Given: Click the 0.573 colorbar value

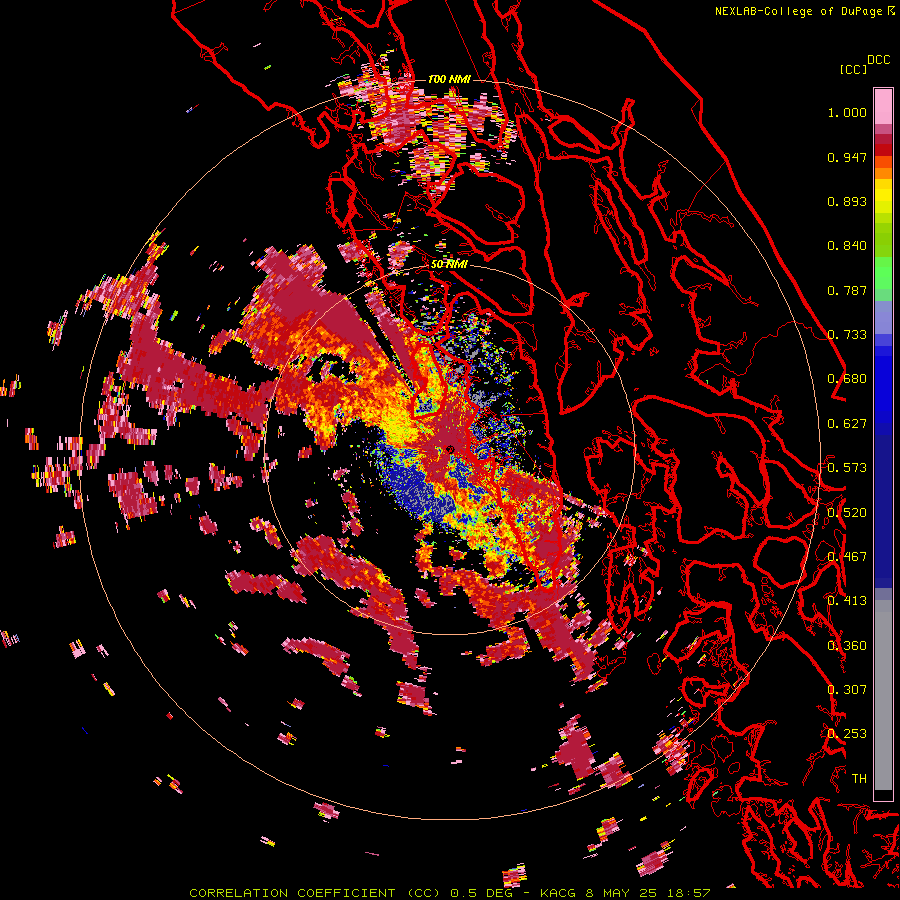Looking at the screenshot, I should click(847, 468).
